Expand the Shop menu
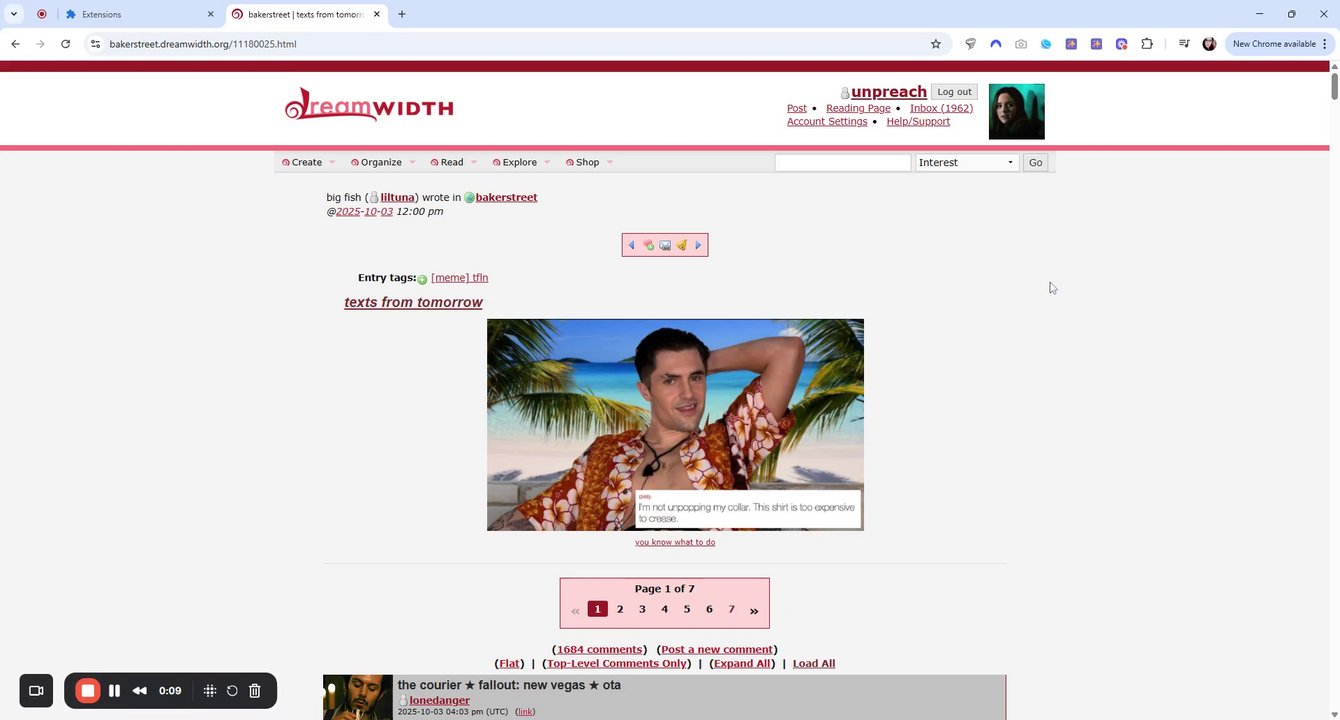The height and width of the screenshot is (720, 1340). point(589,162)
